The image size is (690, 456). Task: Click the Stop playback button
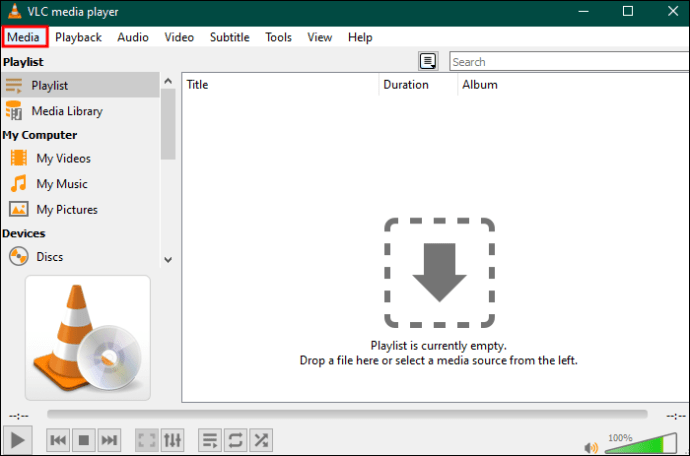pos(84,439)
